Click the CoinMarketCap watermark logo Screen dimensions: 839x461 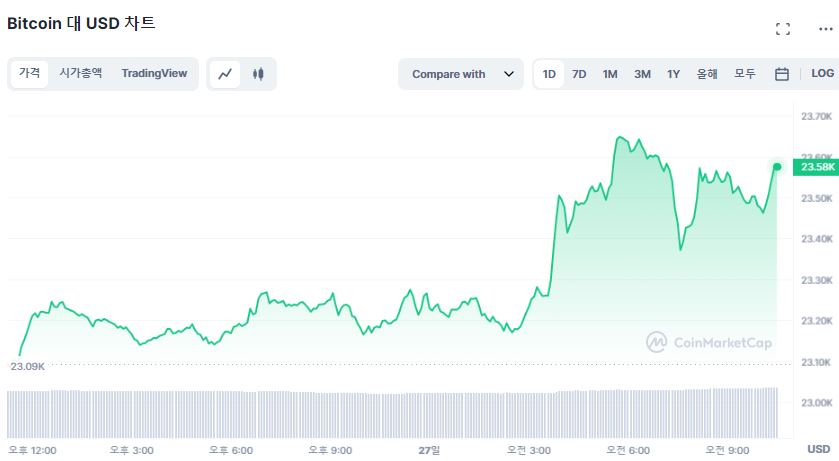pos(708,343)
